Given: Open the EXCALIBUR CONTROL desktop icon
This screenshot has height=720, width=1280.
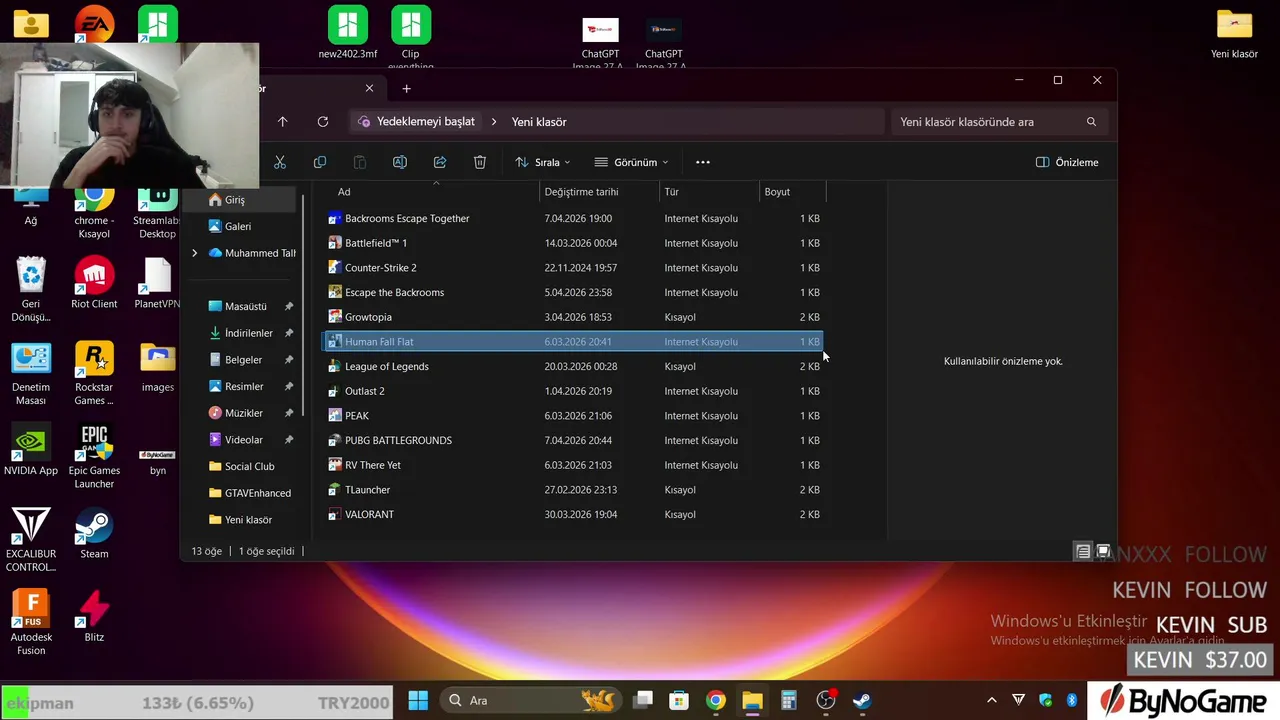Looking at the screenshot, I should [x=31, y=540].
